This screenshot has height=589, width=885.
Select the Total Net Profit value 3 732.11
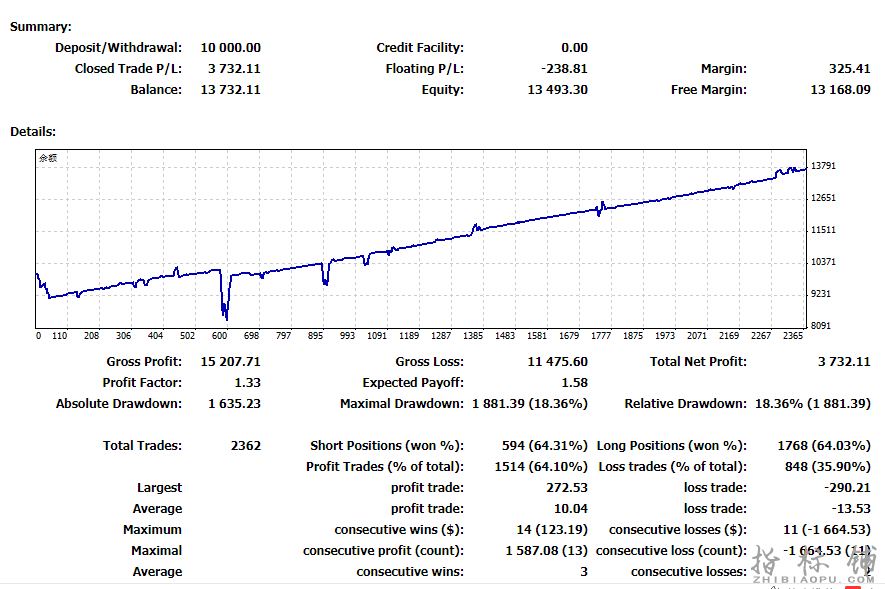[844, 361]
